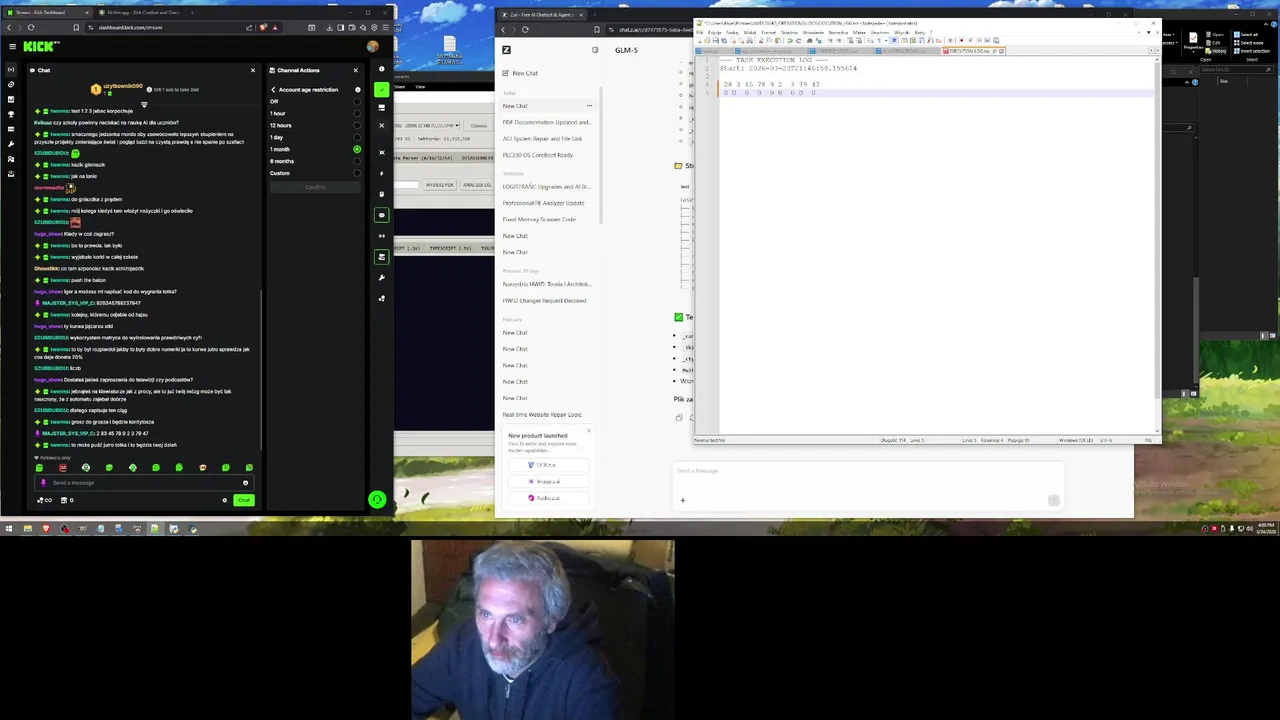This screenshot has width=1280, height=720.
Task: Toggle the chat bubble icon in Kick right toolbar
Action: click(x=381, y=215)
